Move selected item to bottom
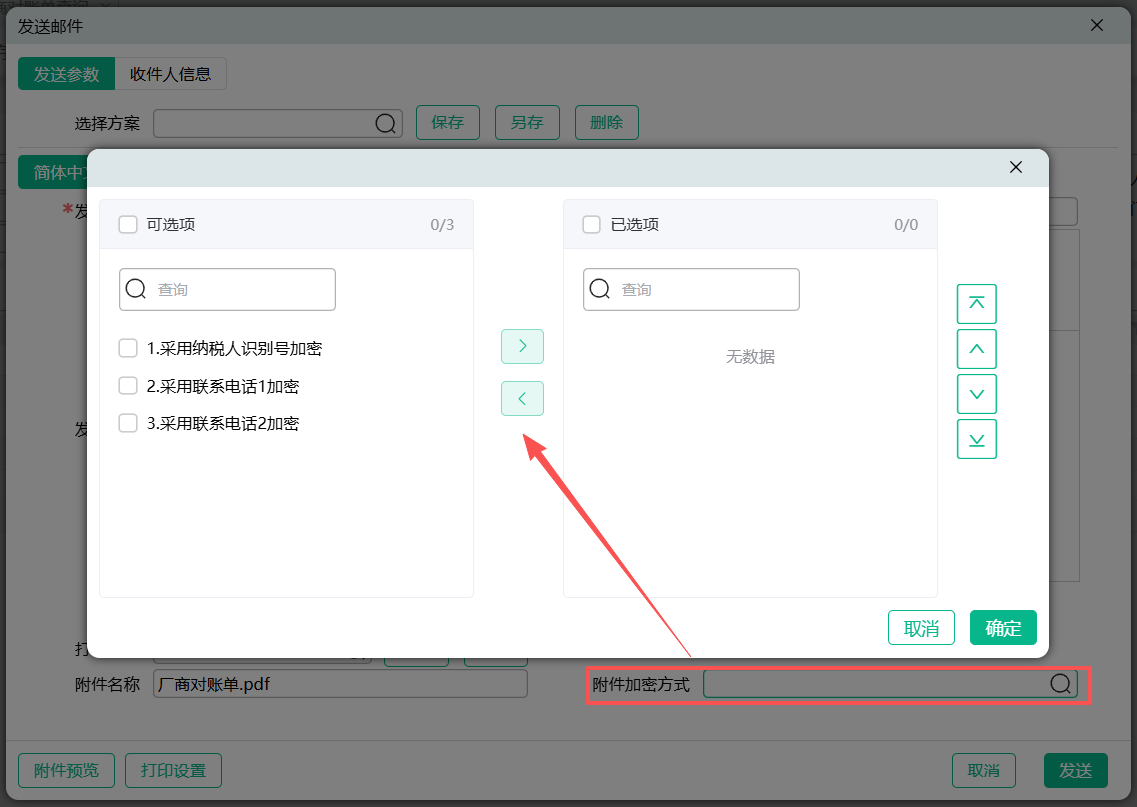The width and height of the screenshot is (1137, 807). [x=977, y=439]
